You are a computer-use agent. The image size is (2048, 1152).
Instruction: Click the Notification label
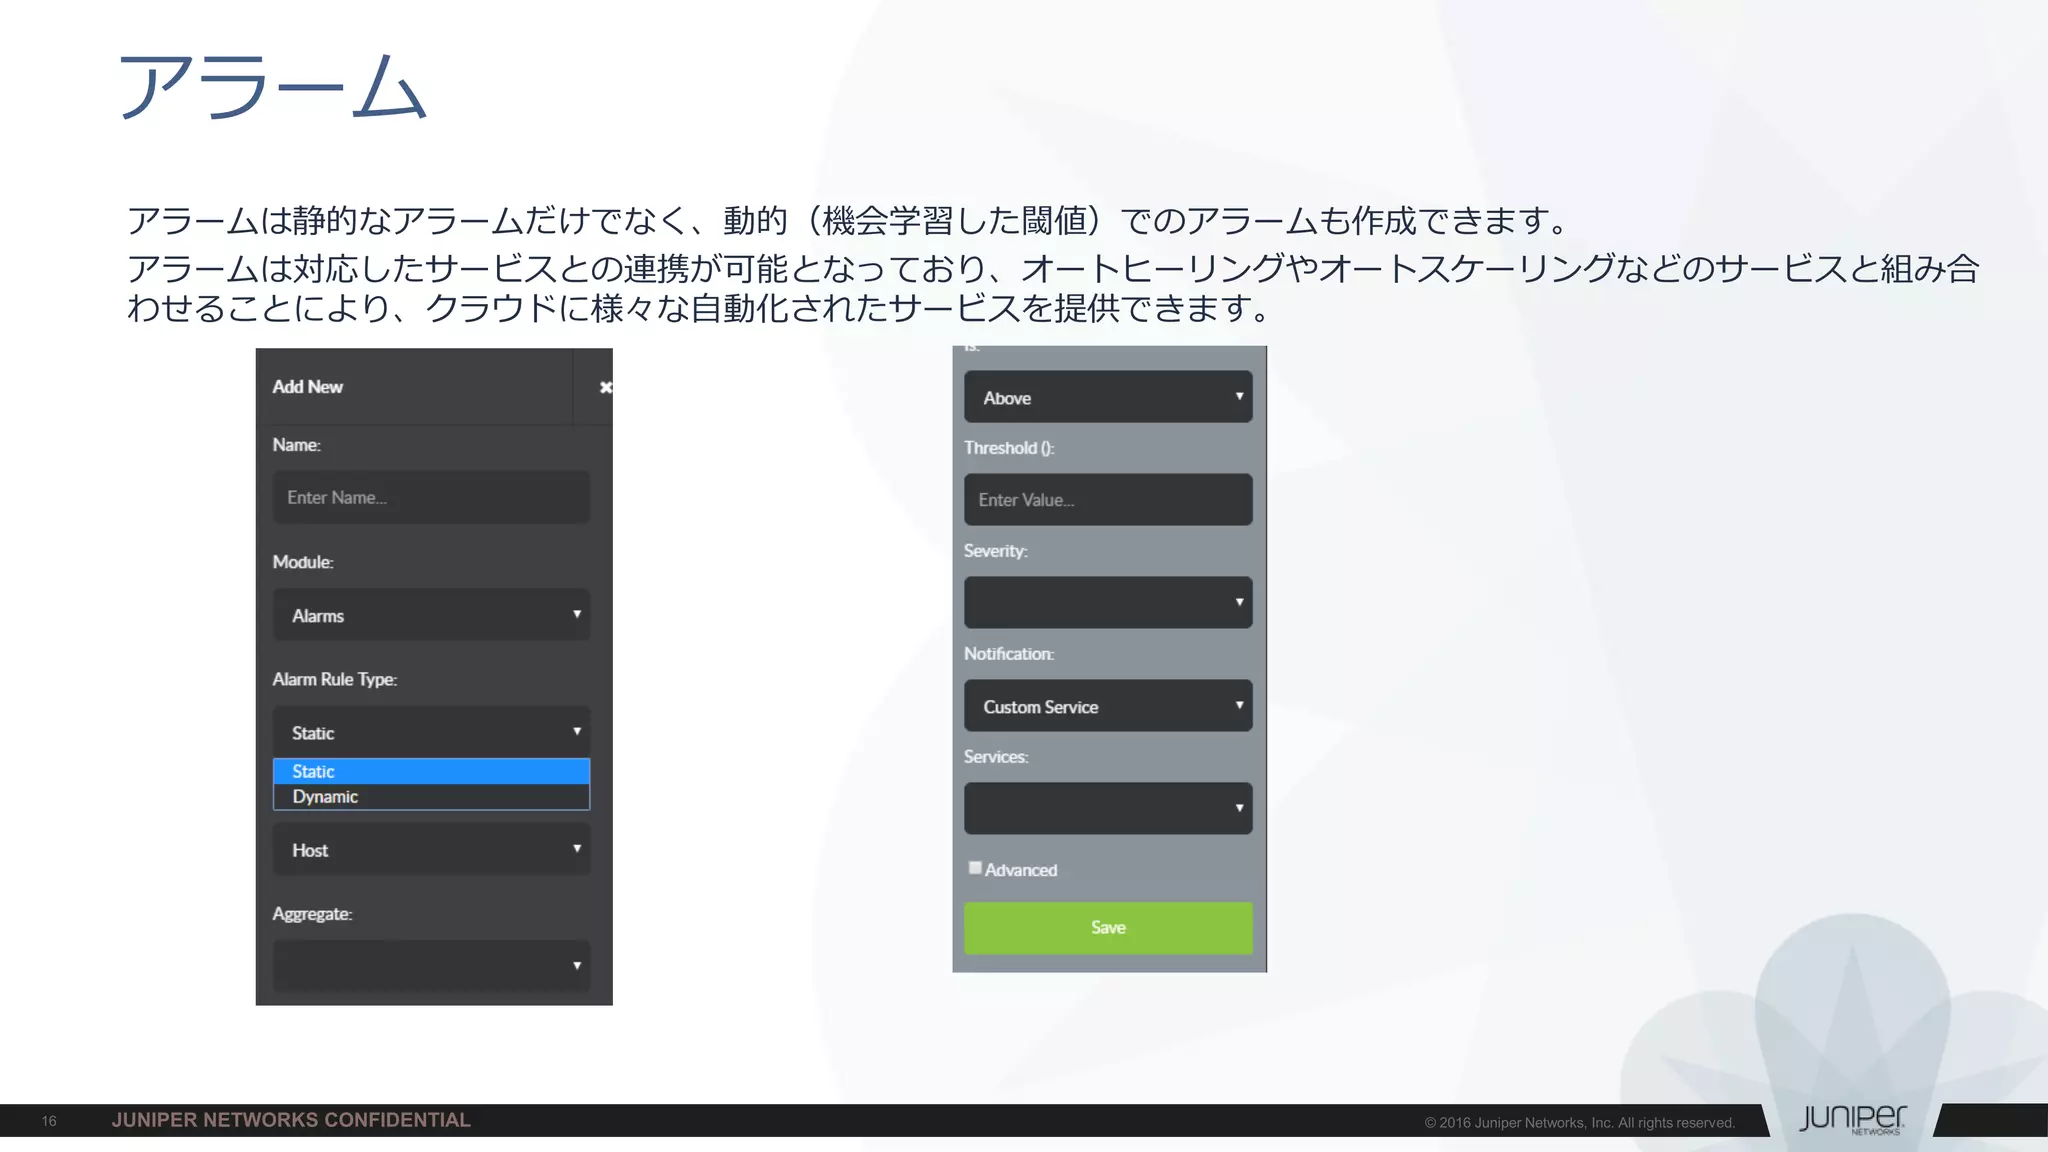1009,654
